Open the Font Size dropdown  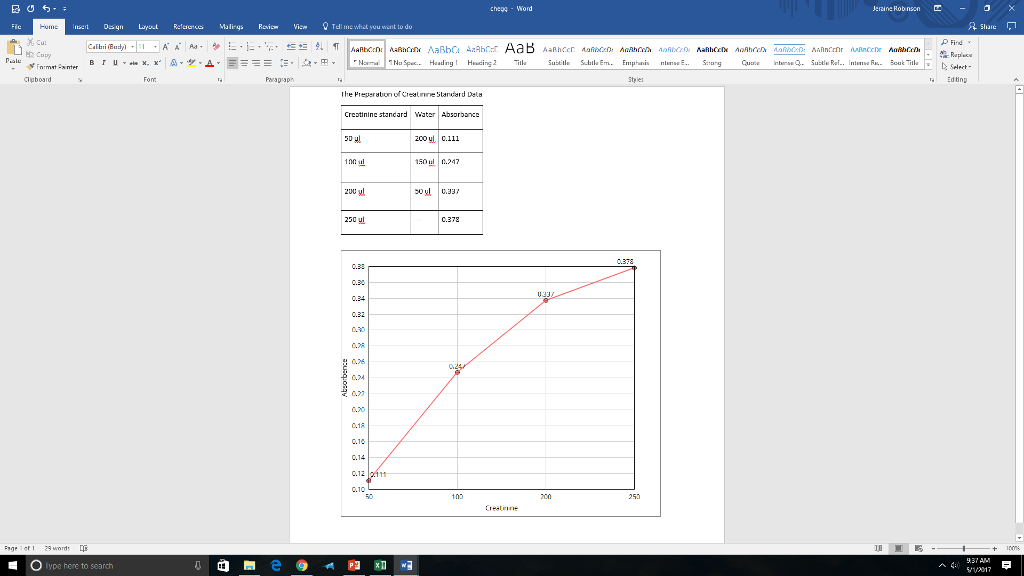(x=154, y=46)
